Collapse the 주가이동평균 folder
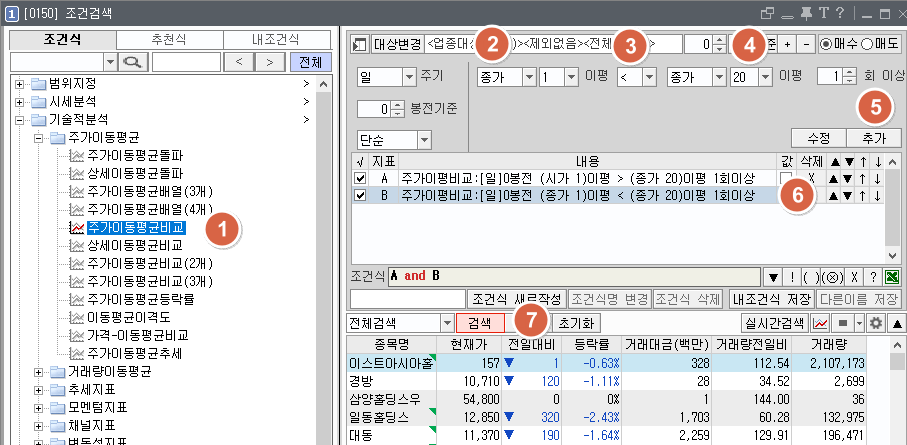The width and height of the screenshot is (907, 445). [x=39, y=138]
